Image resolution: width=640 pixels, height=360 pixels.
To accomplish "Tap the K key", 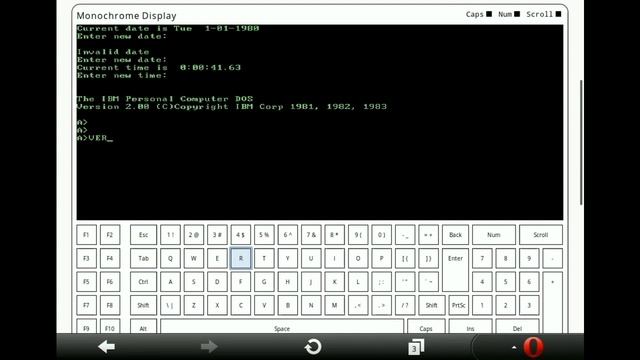I will point(334,282).
